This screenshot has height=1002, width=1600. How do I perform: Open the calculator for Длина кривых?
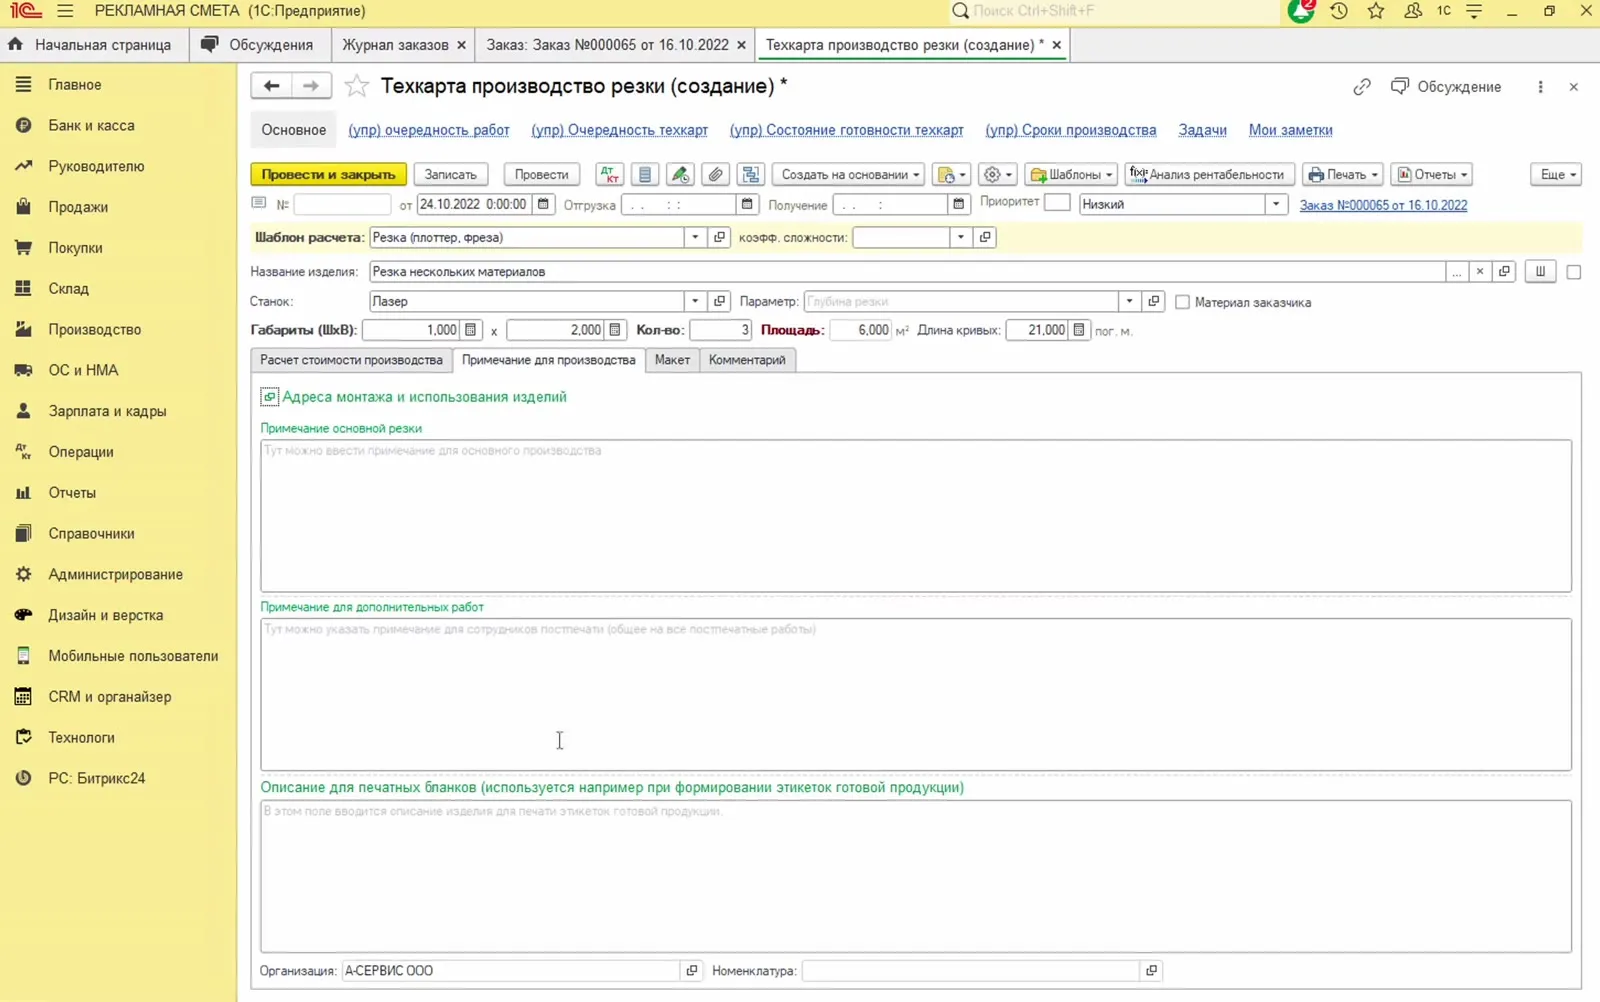point(1078,330)
